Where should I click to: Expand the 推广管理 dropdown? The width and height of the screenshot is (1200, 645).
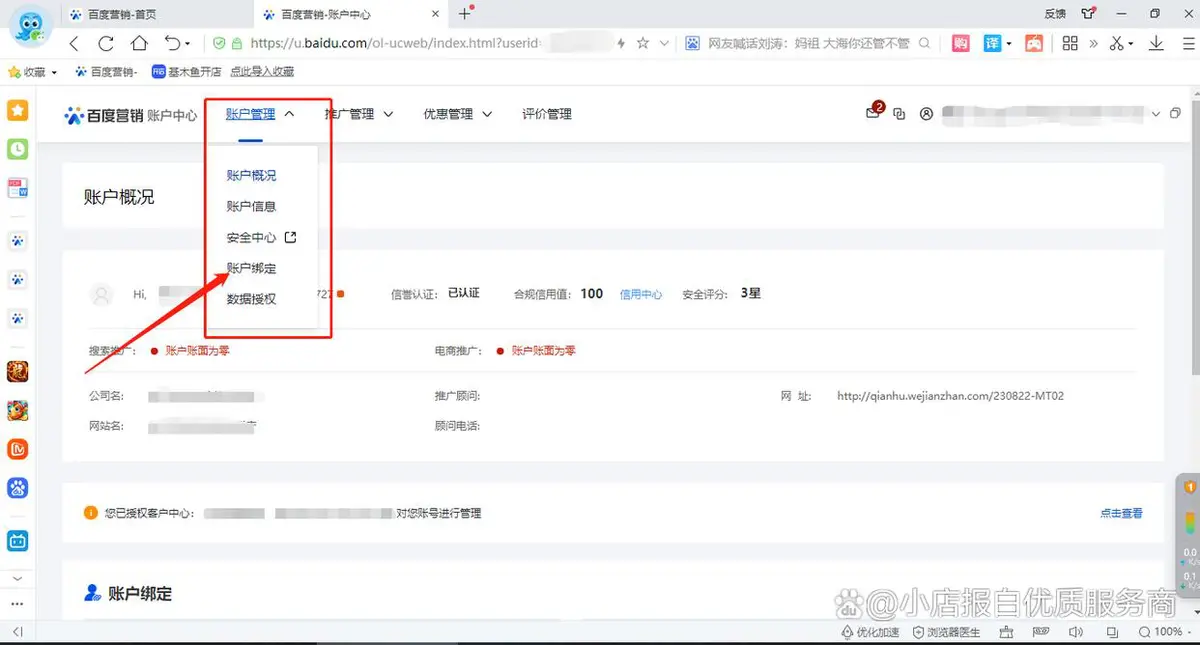point(358,114)
